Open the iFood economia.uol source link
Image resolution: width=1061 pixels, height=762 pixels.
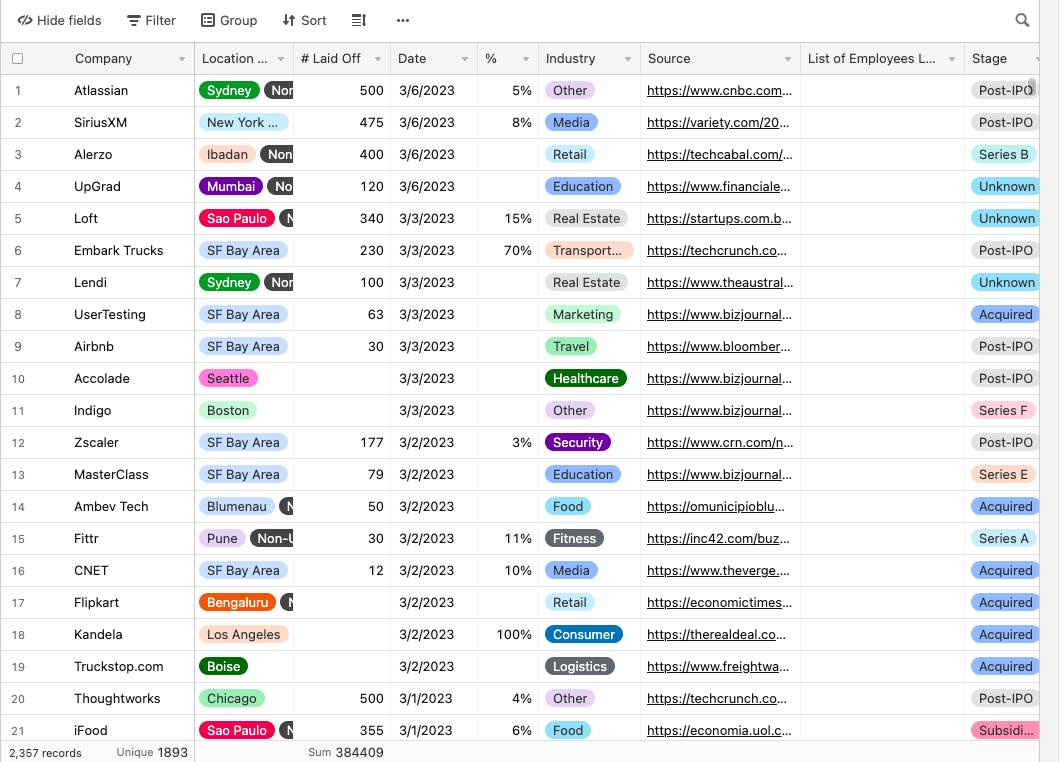click(719, 731)
